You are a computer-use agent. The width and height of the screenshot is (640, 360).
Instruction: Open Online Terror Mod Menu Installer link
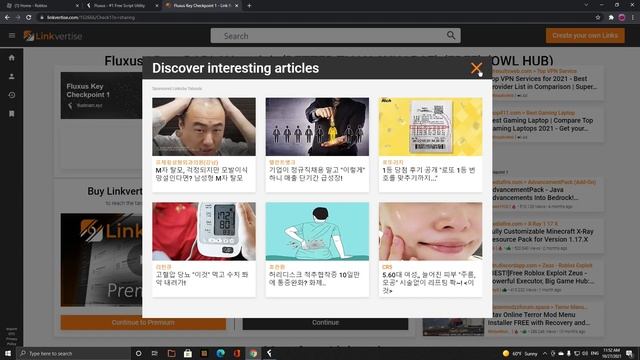[x=539, y=319]
